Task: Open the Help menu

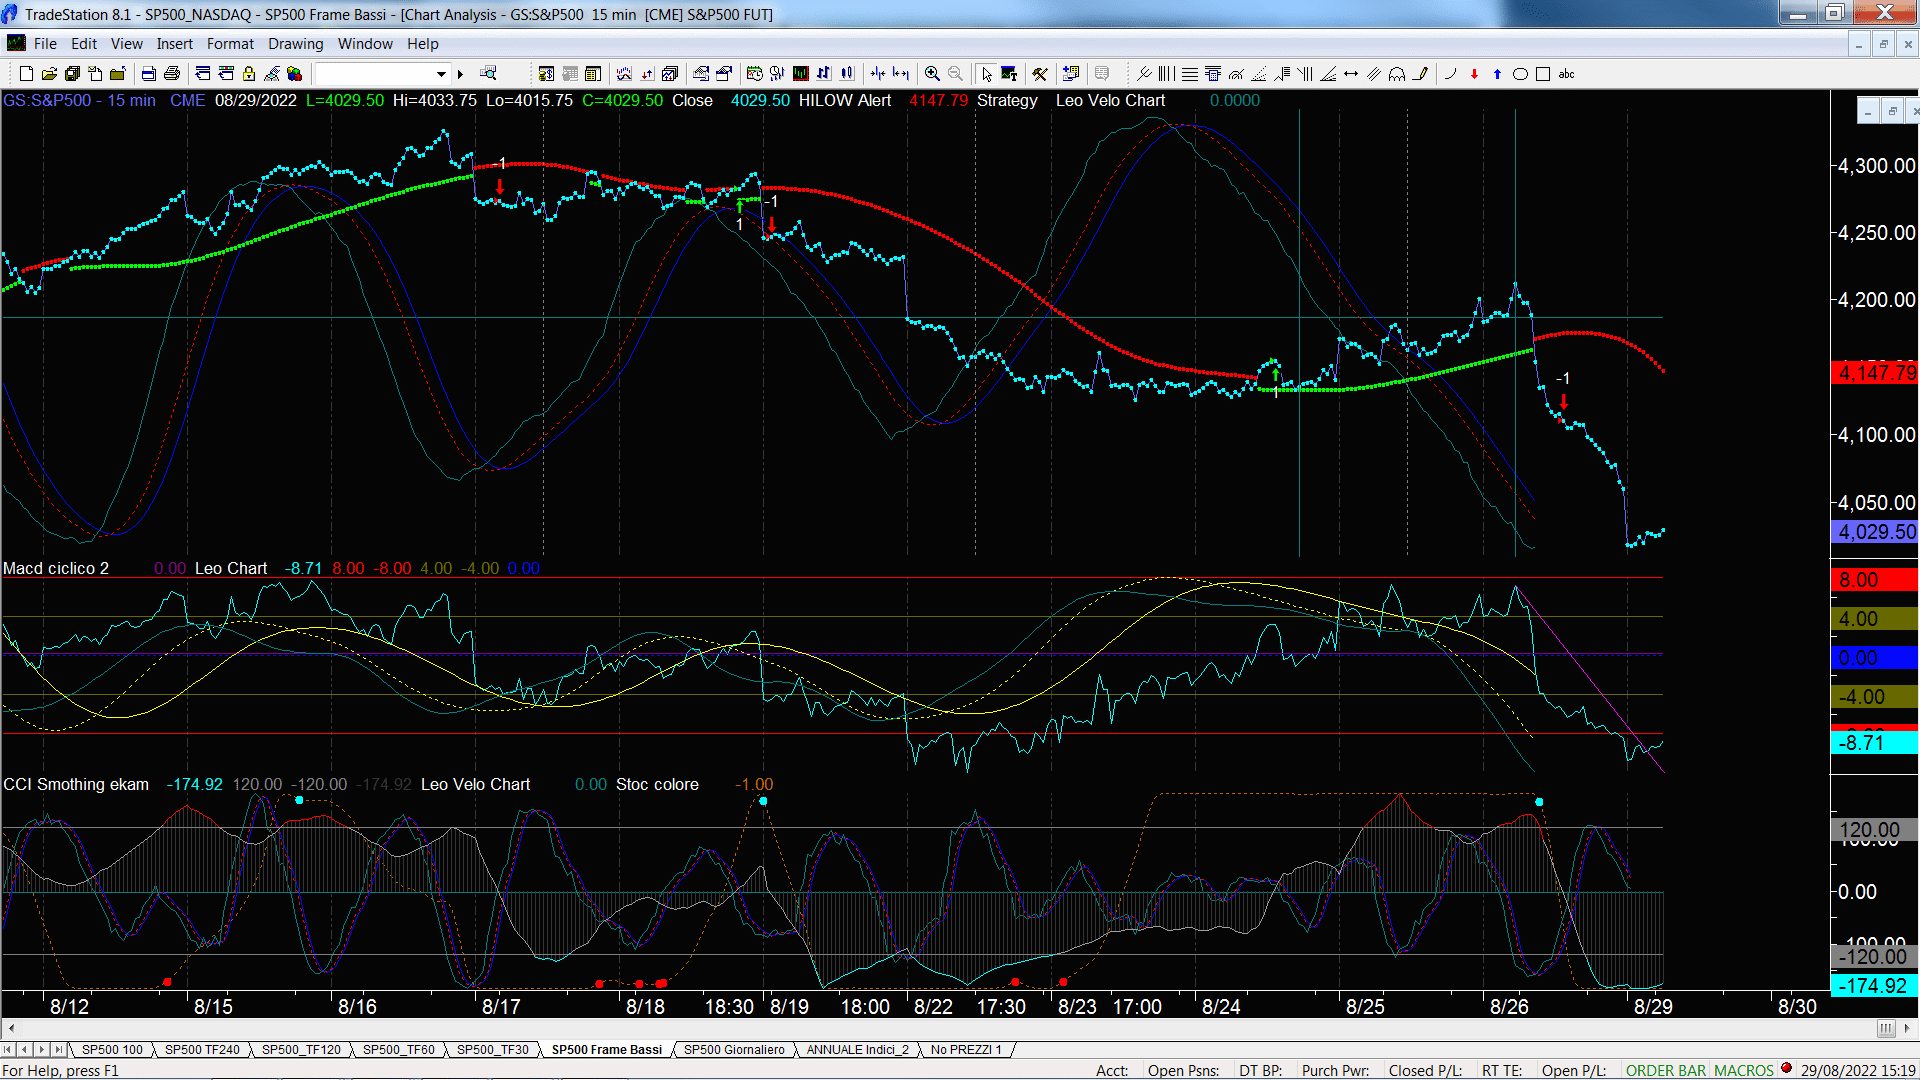Action: [x=423, y=44]
